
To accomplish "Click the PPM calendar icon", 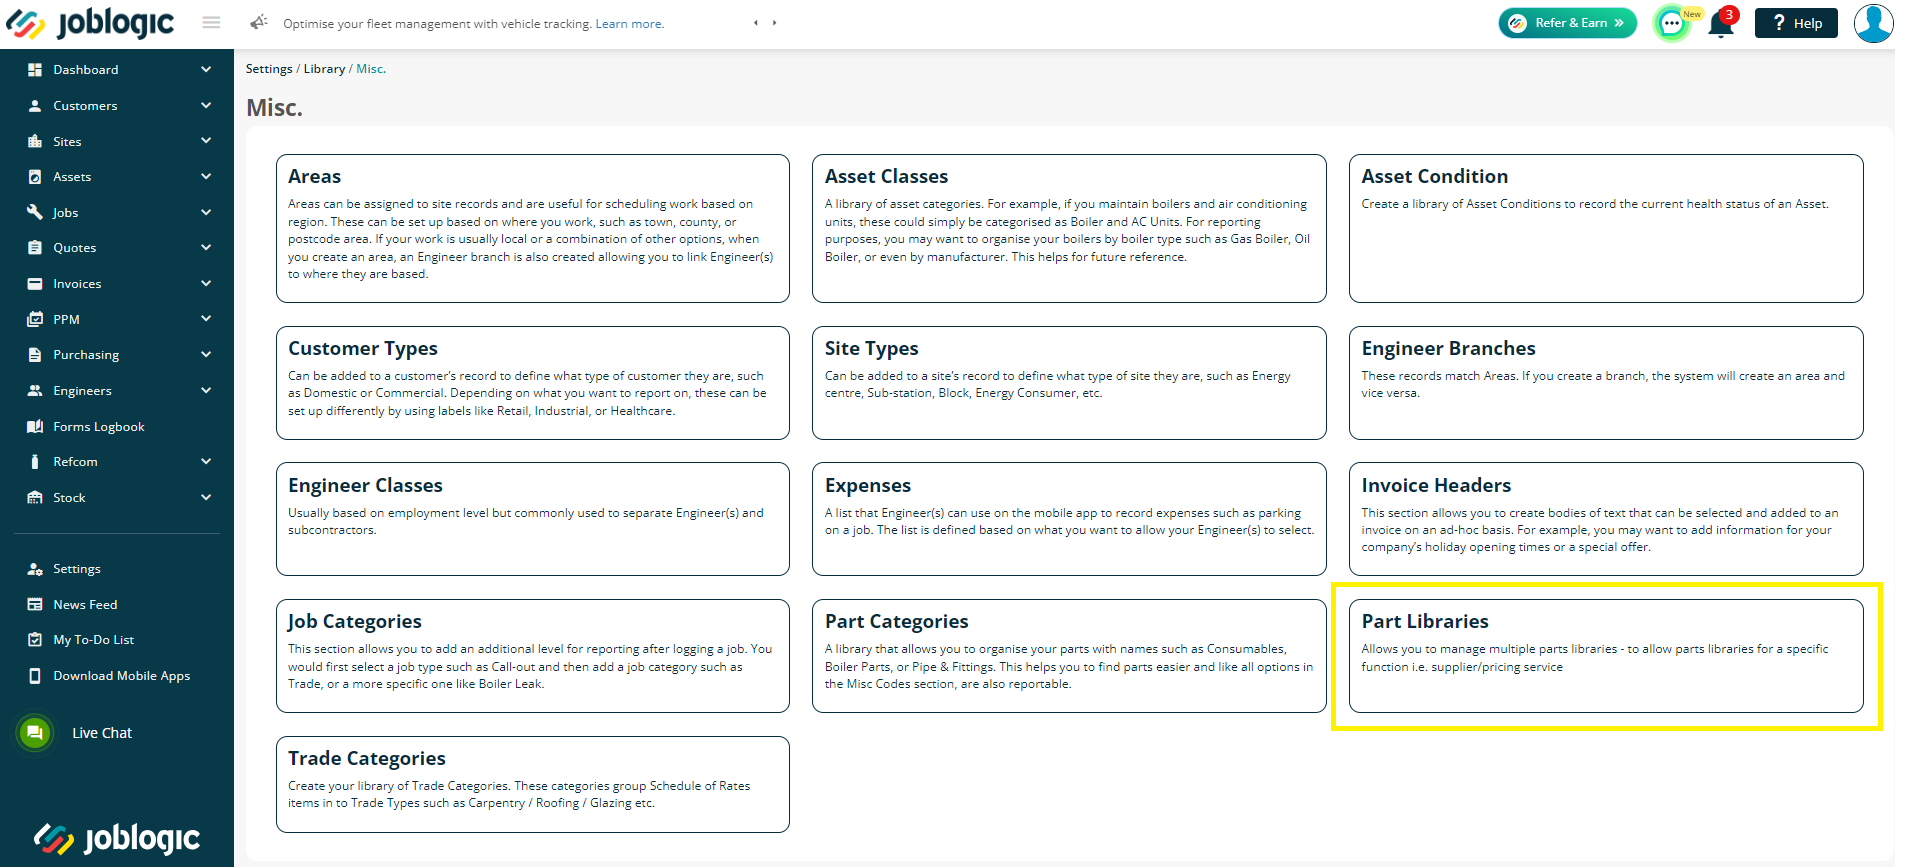I will (35, 319).
